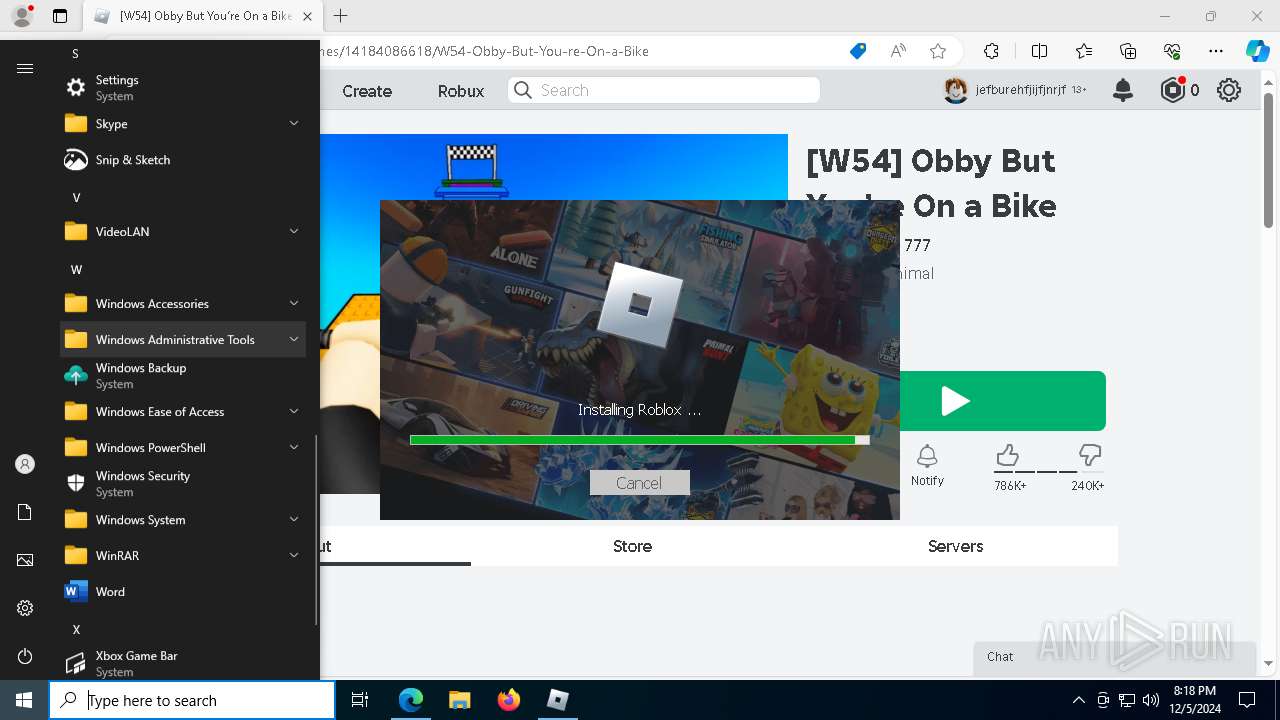
Task: Click the Windows taskbar search box
Action: tap(192, 700)
